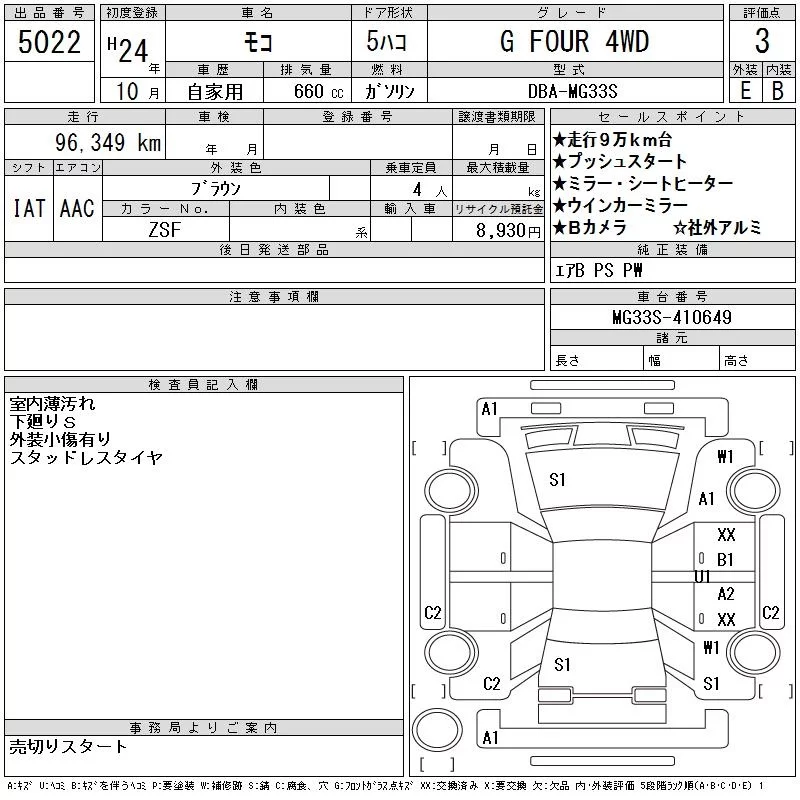Select the recycle deposit 8,930円
Image resolution: width=800 pixels, height=800 pixels.
pos(508,230)
